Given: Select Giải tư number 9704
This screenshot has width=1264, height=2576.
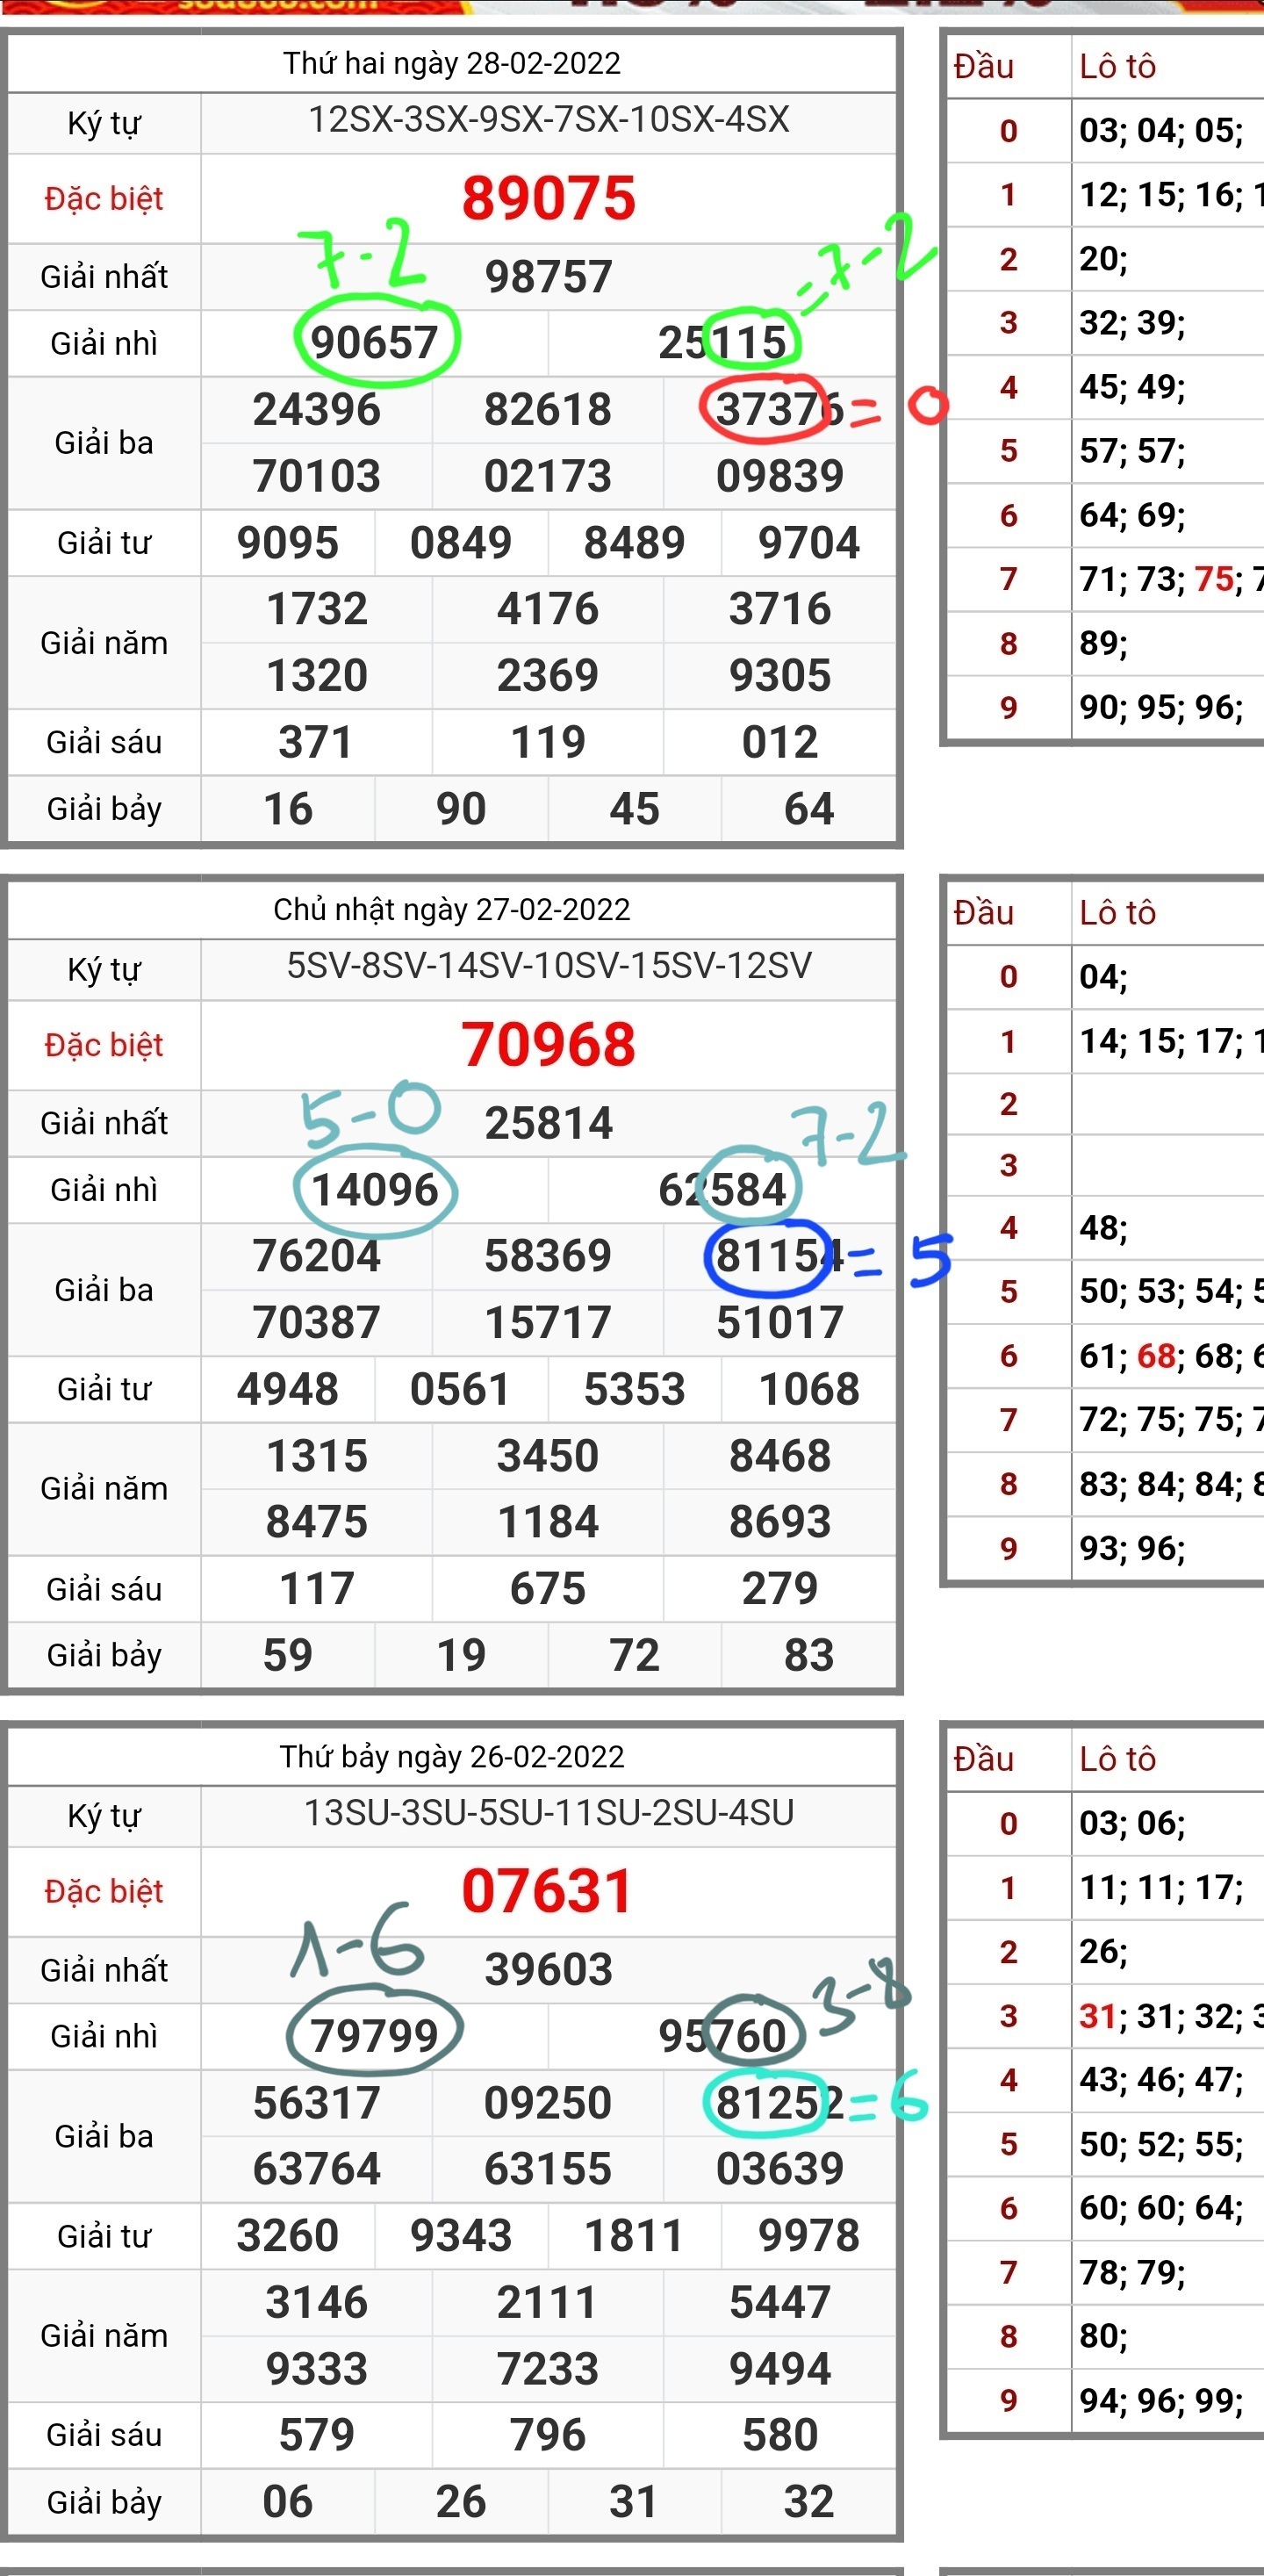Looking at the screenshot, I should (x=809, y=543).
